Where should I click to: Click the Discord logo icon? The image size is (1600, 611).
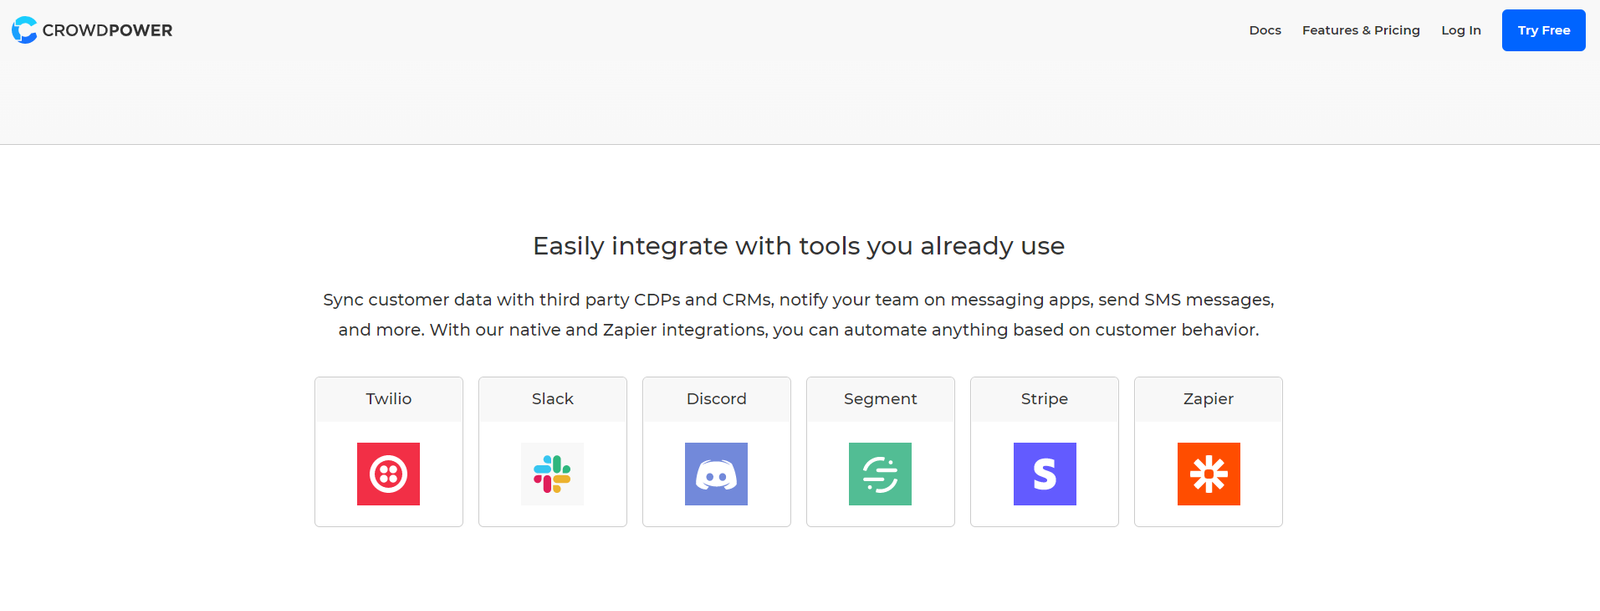pos(716,474)
